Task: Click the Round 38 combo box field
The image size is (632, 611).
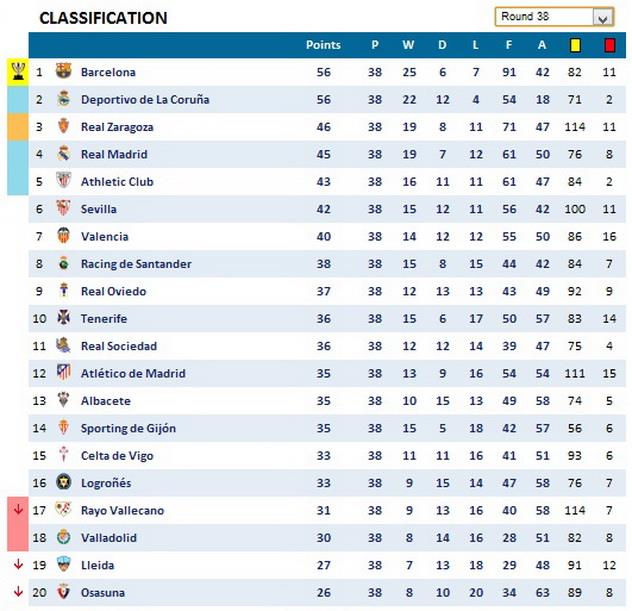Action: click(543, 17)
